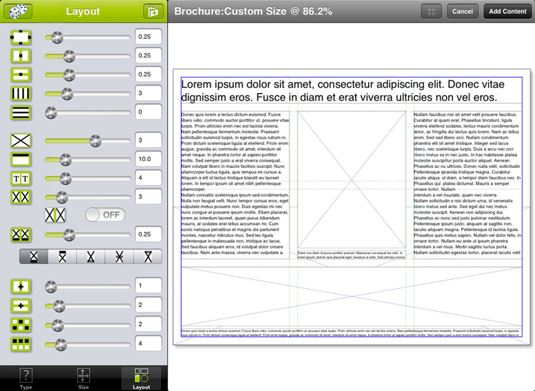Select first caption position segment option
The height and width of the screenshot is (391, 535).
click(x=34, y=257)
